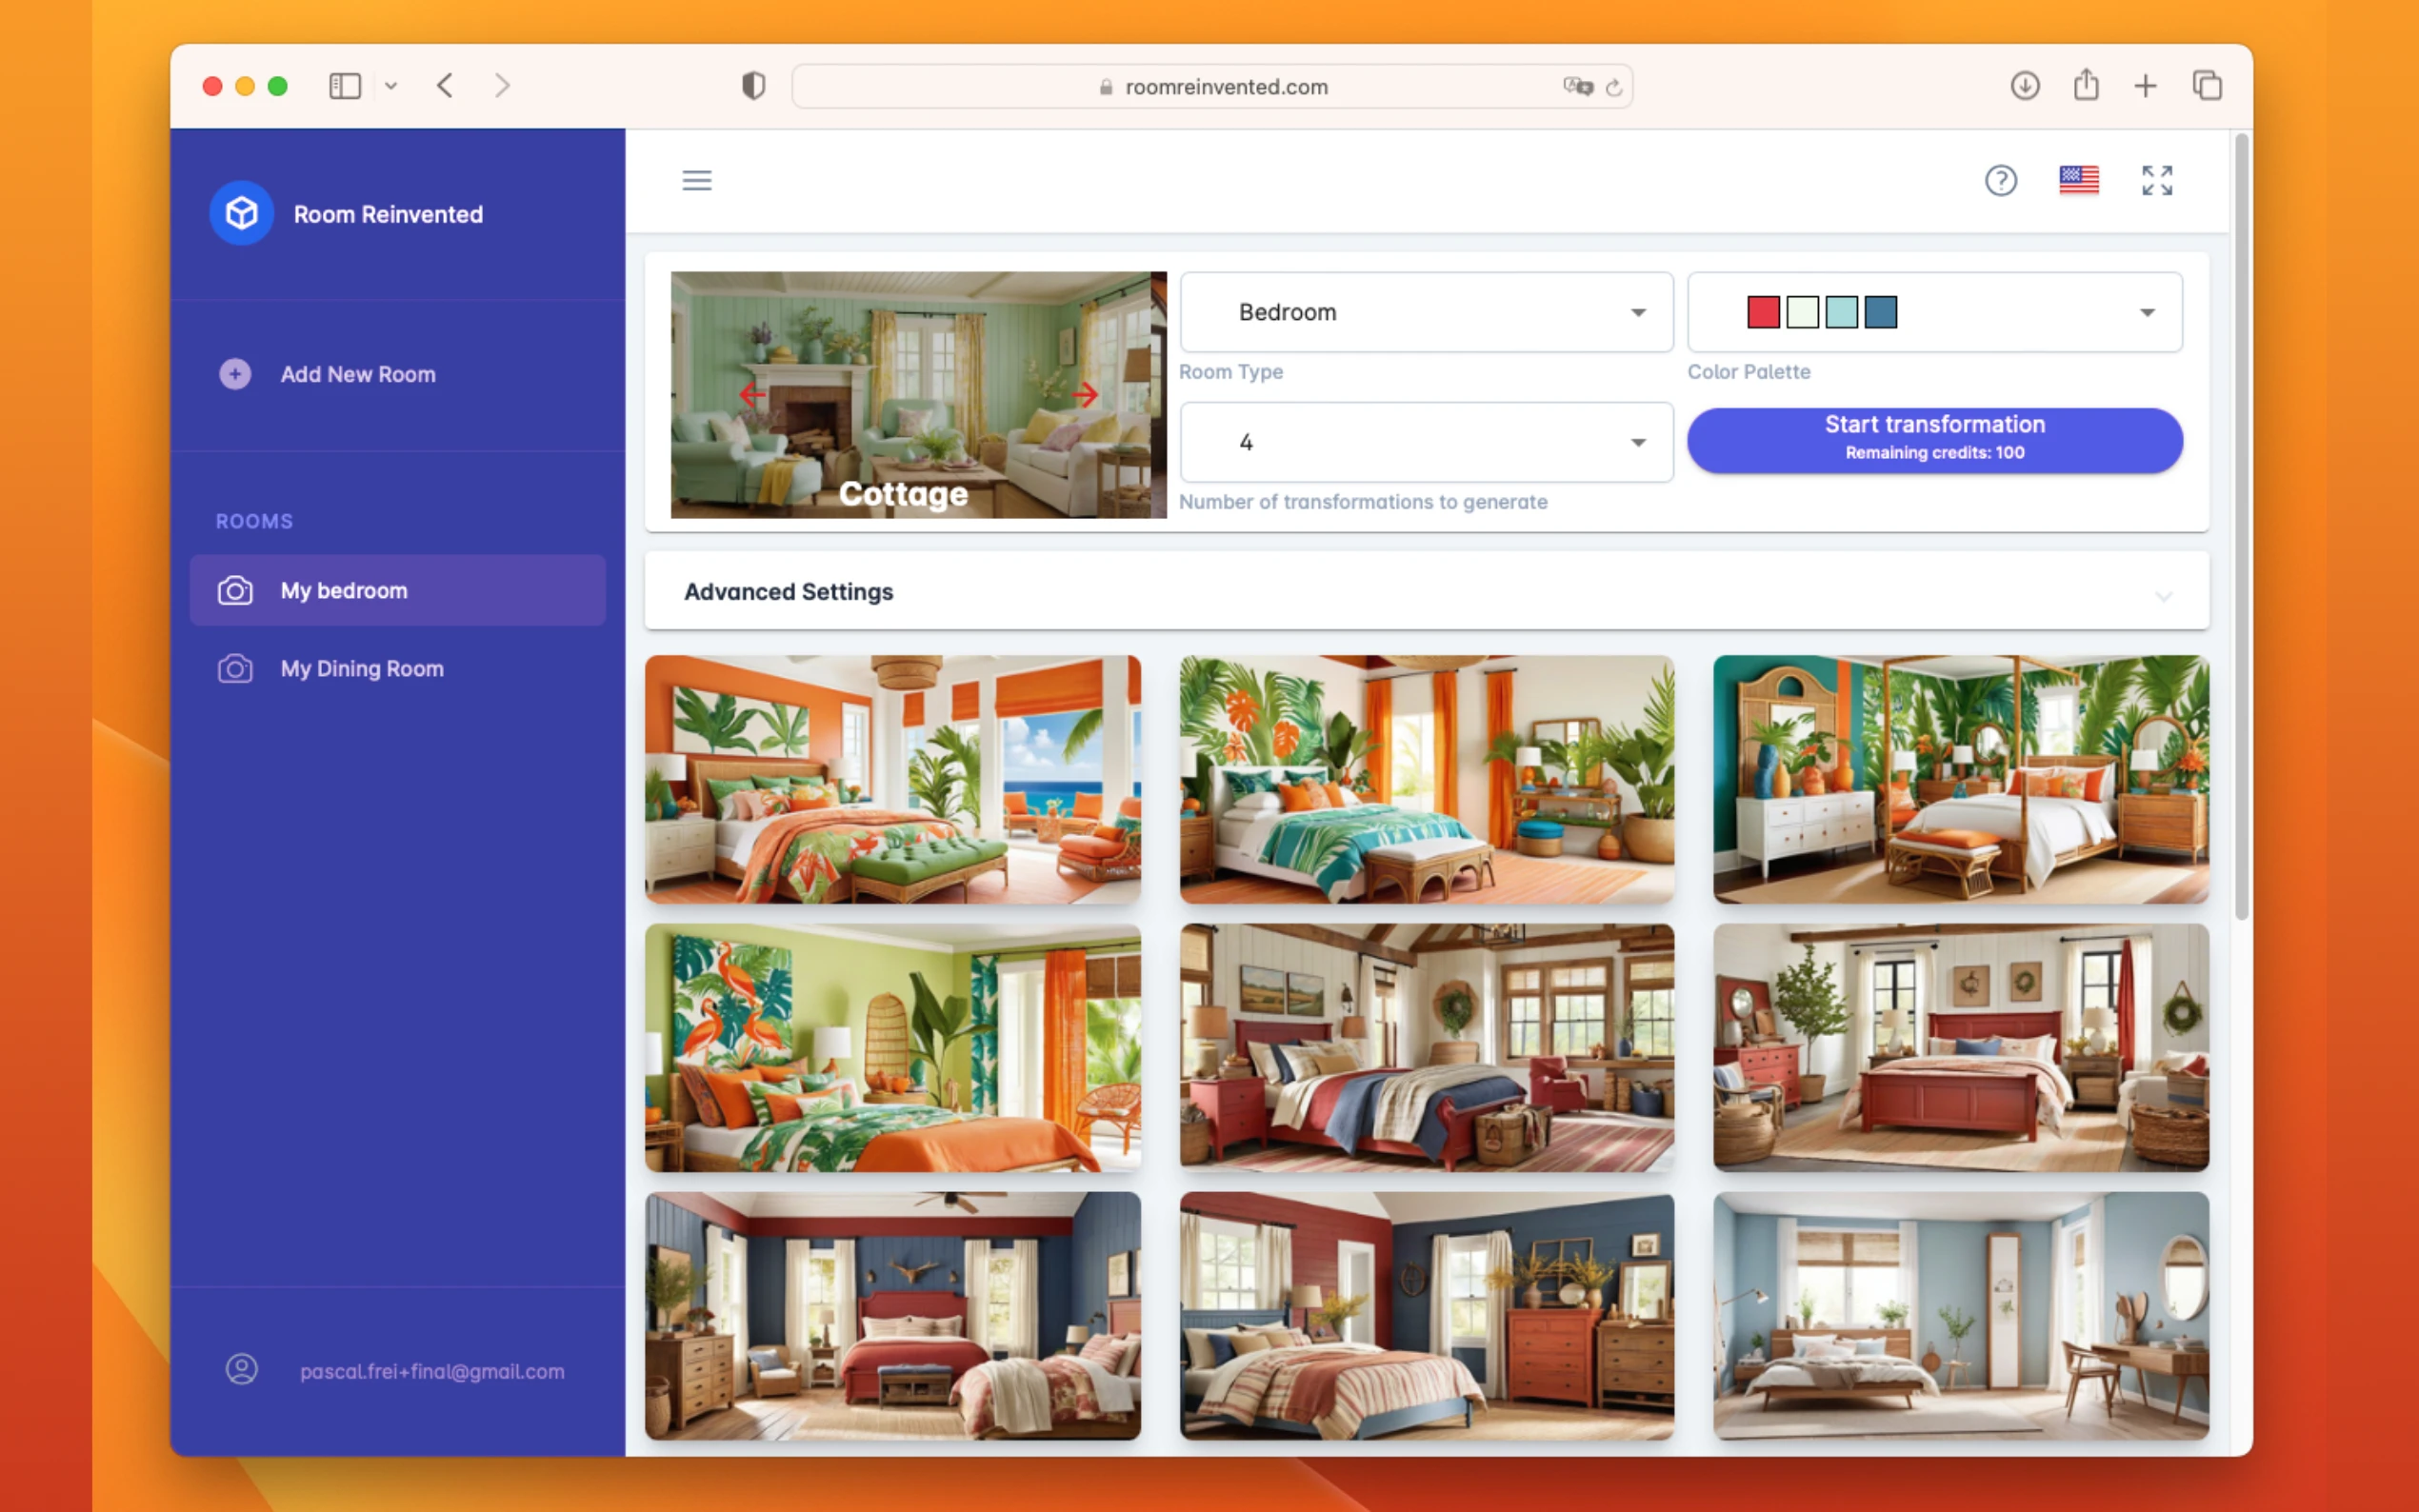The image size is (2419, 1512).
Task: Click the user account profile icon
Action: pos(241,1369)
